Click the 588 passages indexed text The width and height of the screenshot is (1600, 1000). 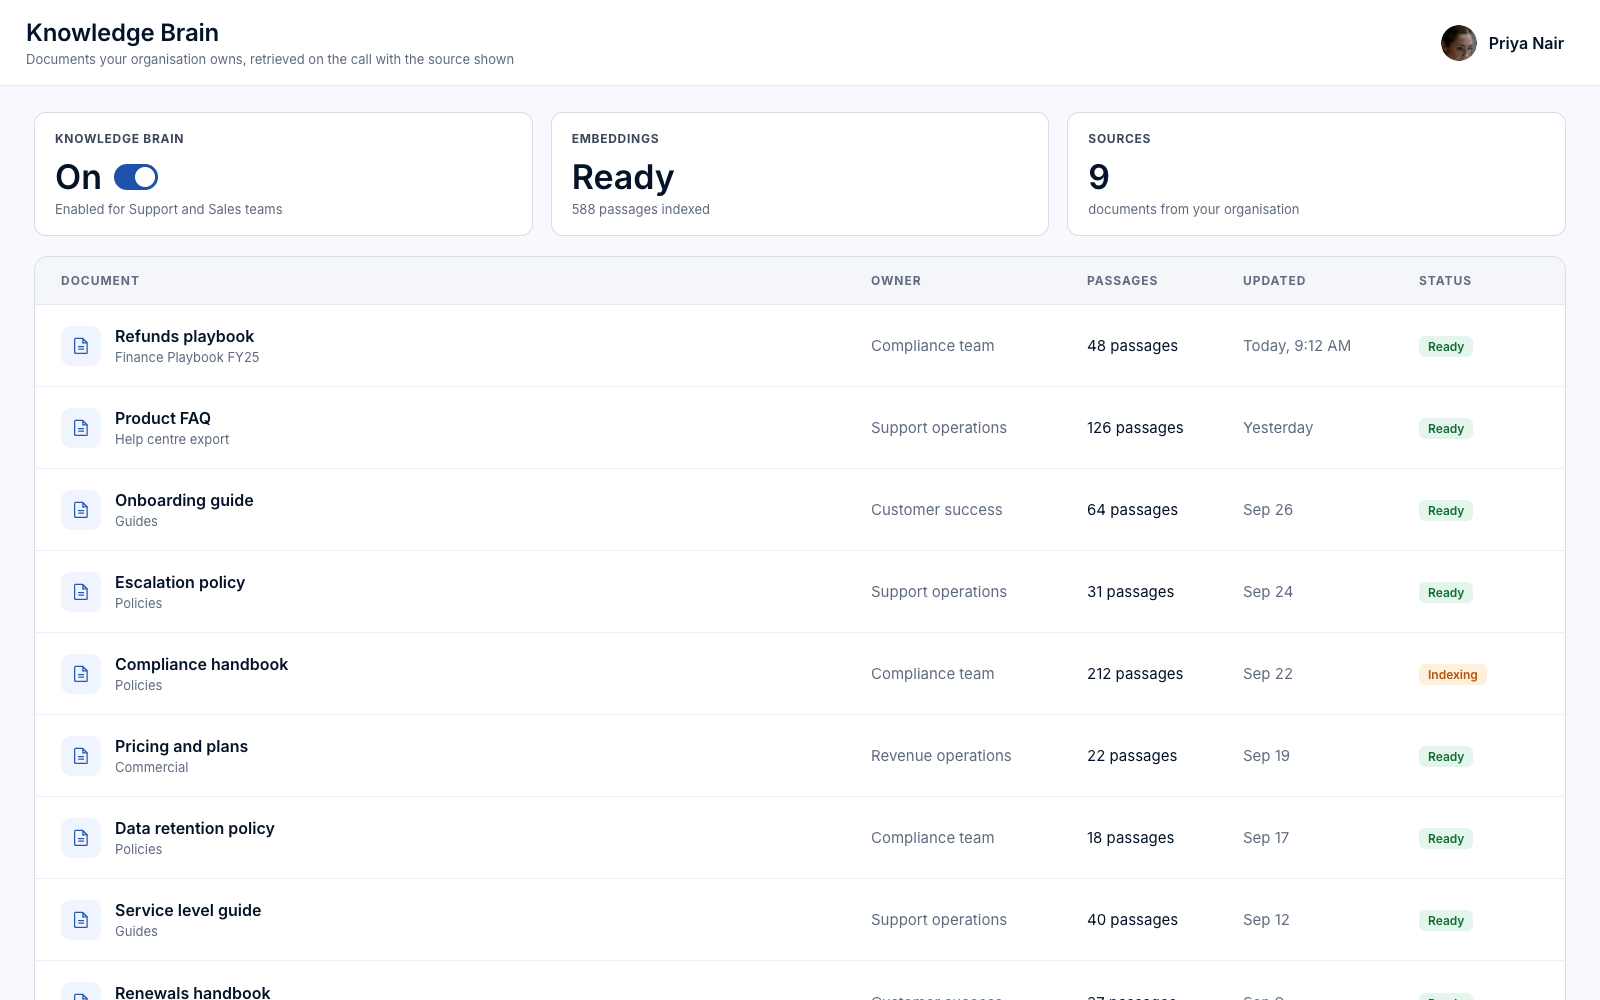coord(641,209)
